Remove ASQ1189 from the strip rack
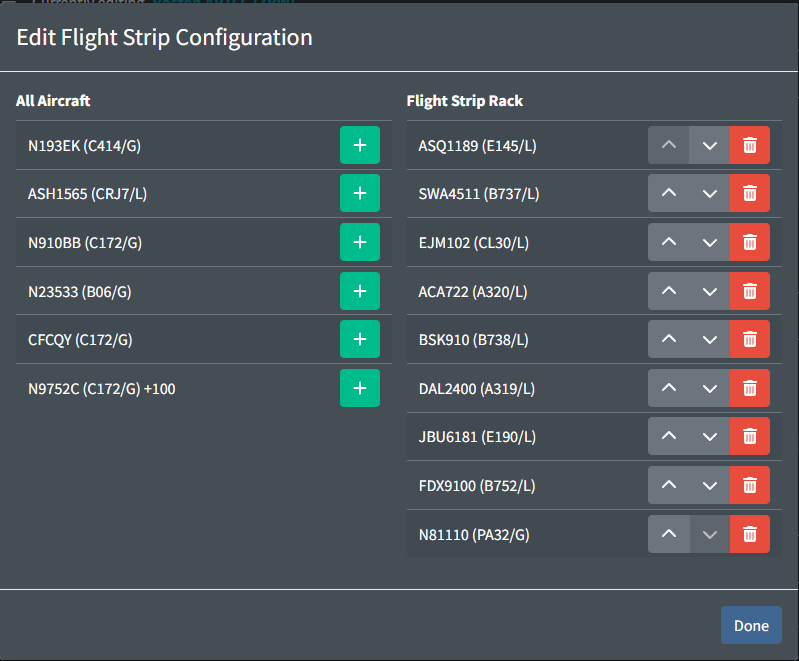Viewport: 799px width, 661px height. (x=750, y=145)
